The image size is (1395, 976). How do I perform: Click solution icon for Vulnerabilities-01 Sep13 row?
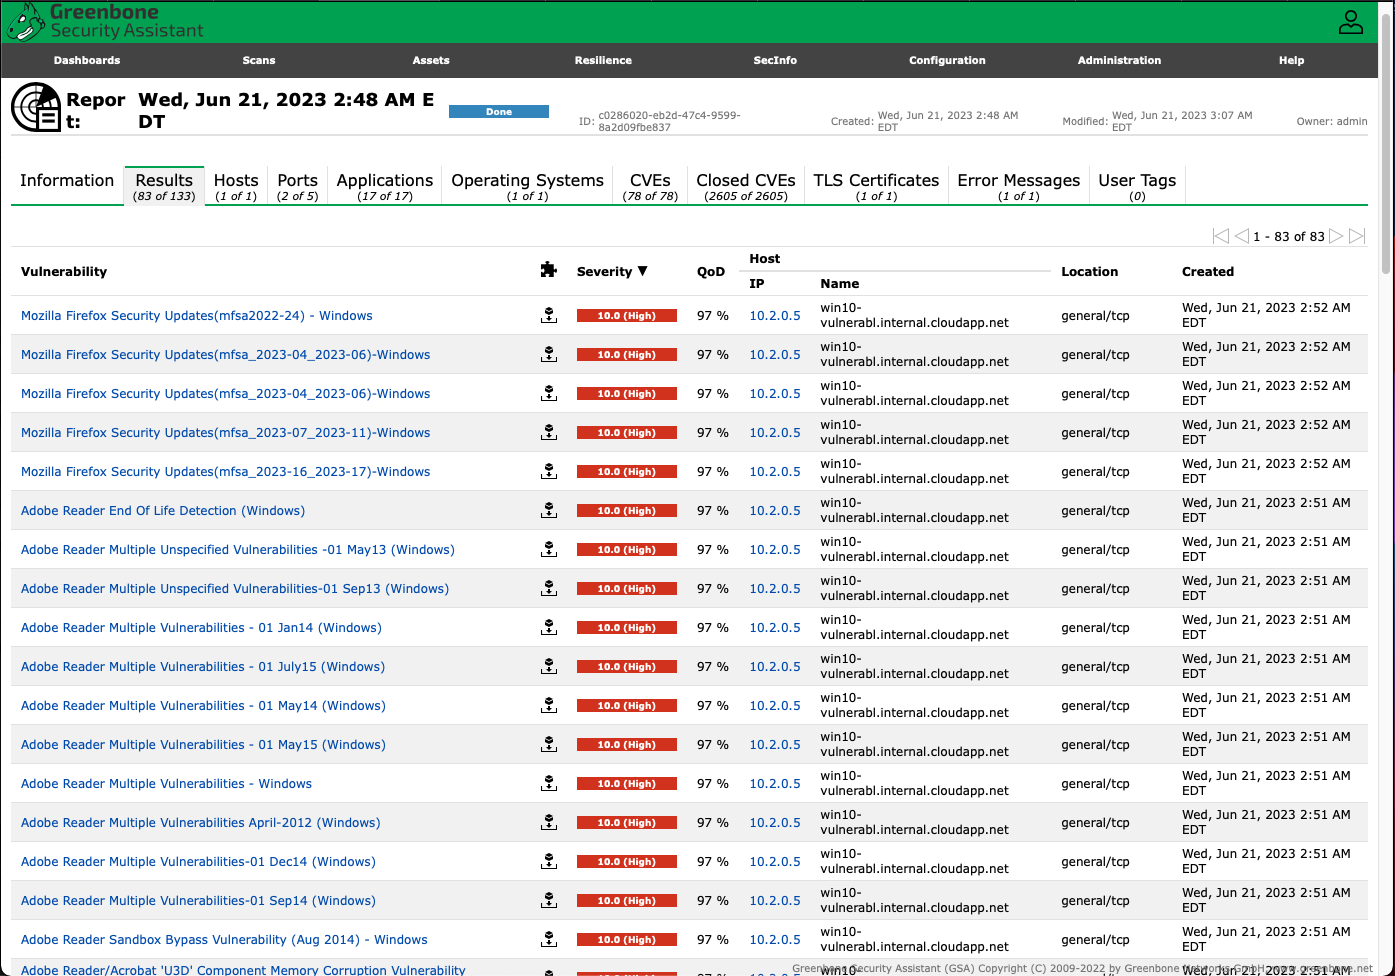point(549,588)
